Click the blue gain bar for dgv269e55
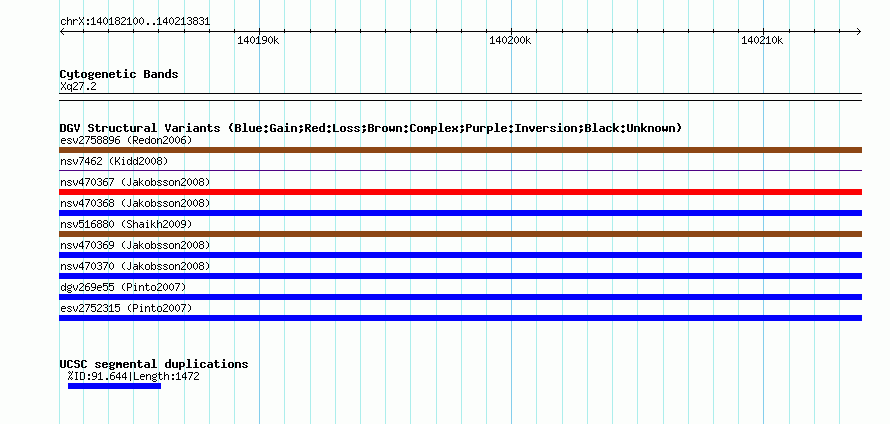This screenshot has width=890, height=424. 460,297
